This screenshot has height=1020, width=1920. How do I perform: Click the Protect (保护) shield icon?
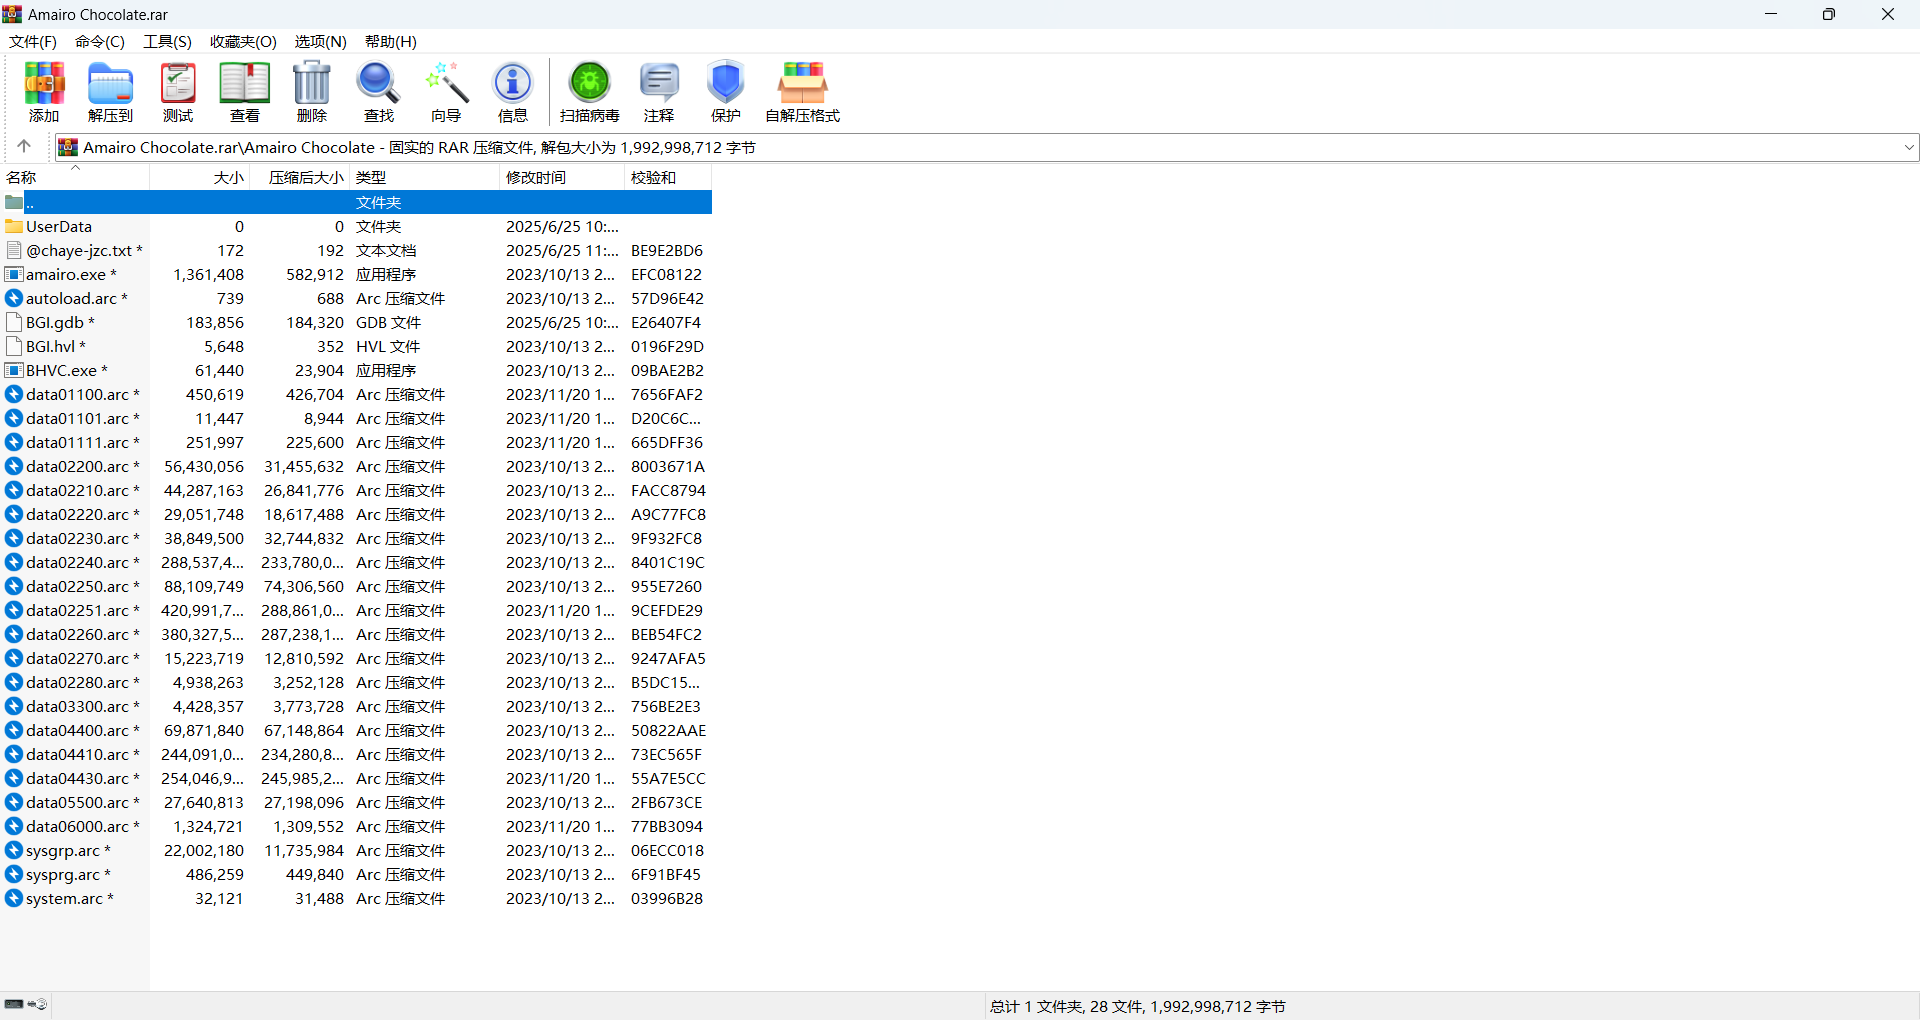(x=726, y=90)
